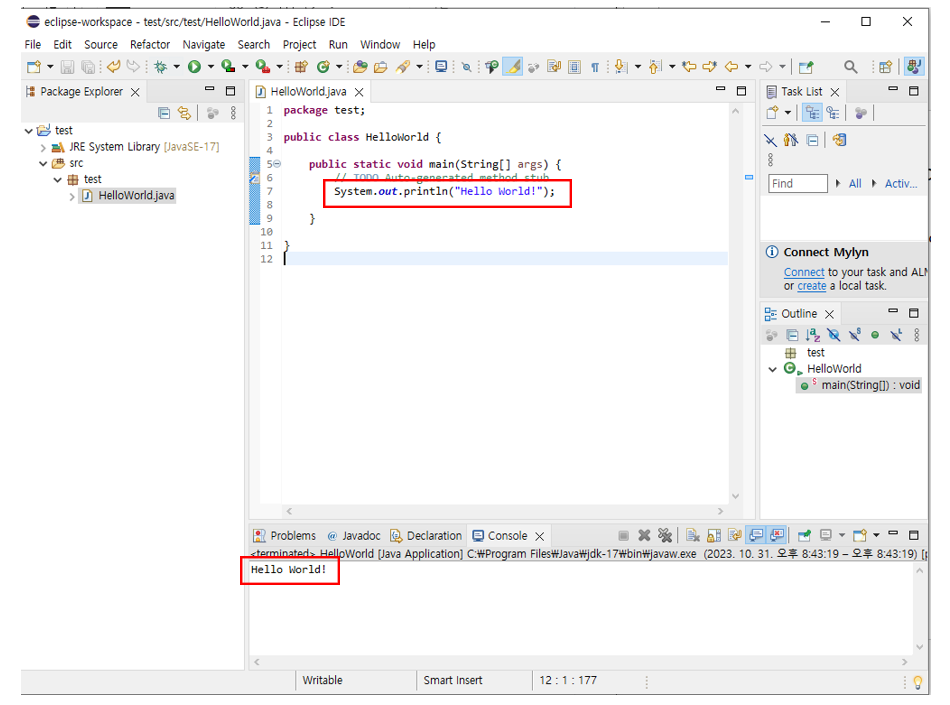The image size is (950, 705).
Task: Toggle Block Selection mode
Action: (574, 67)
